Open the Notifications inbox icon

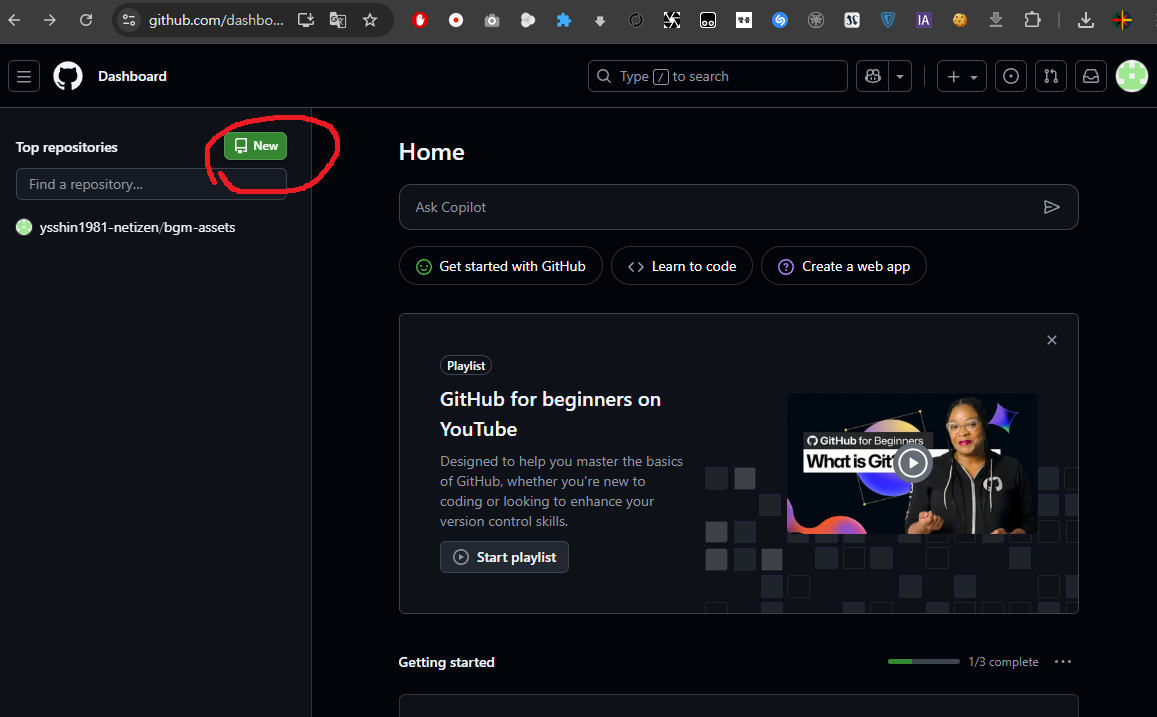1091,76
